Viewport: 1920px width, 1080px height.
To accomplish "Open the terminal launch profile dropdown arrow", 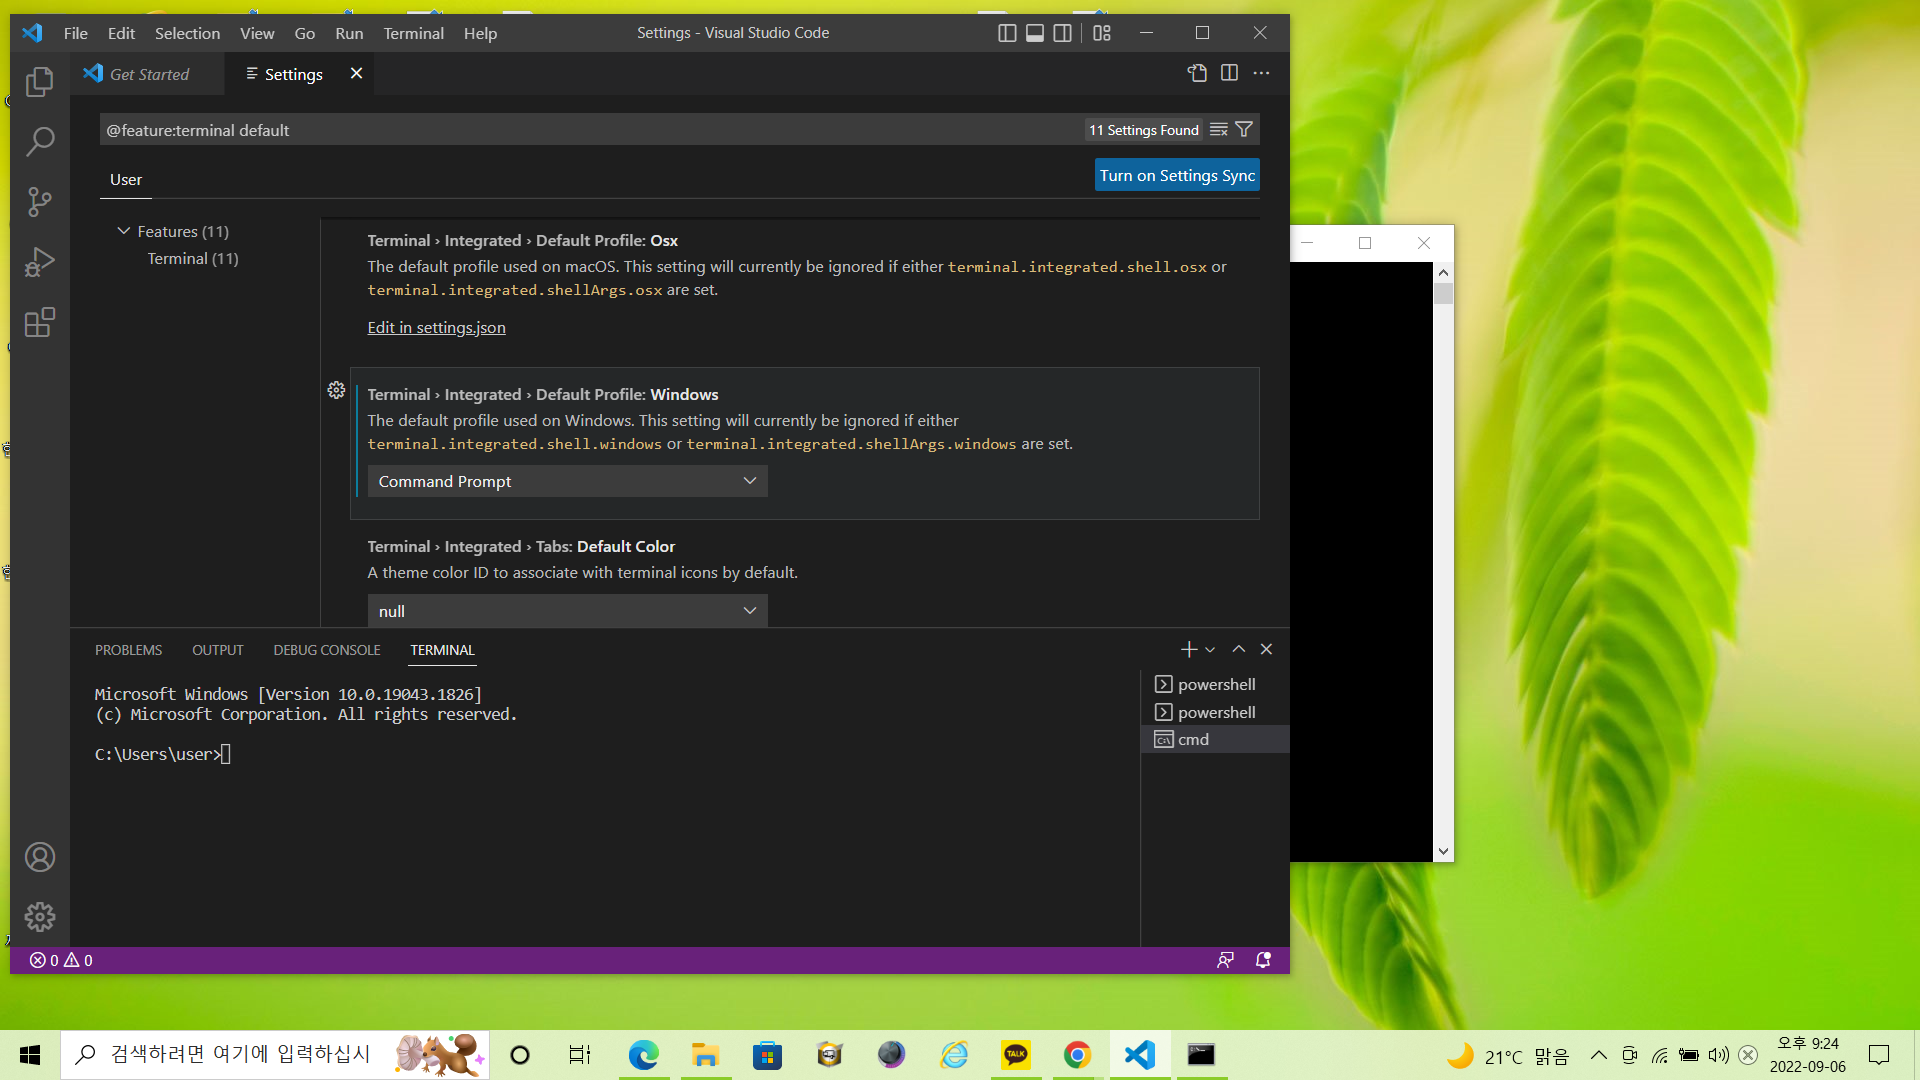I will click(1210, 650).
